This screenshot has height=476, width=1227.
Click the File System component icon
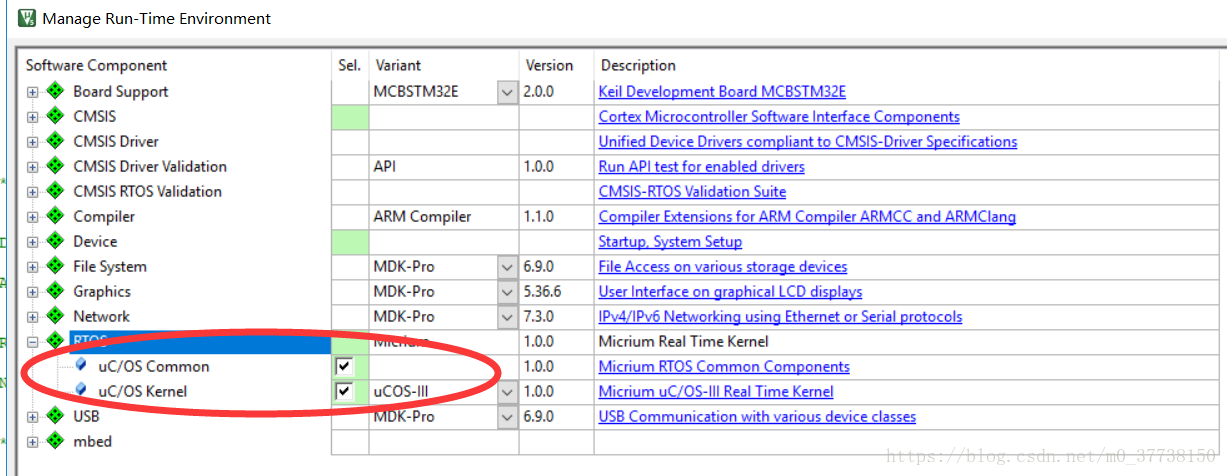tap(55, 266)
